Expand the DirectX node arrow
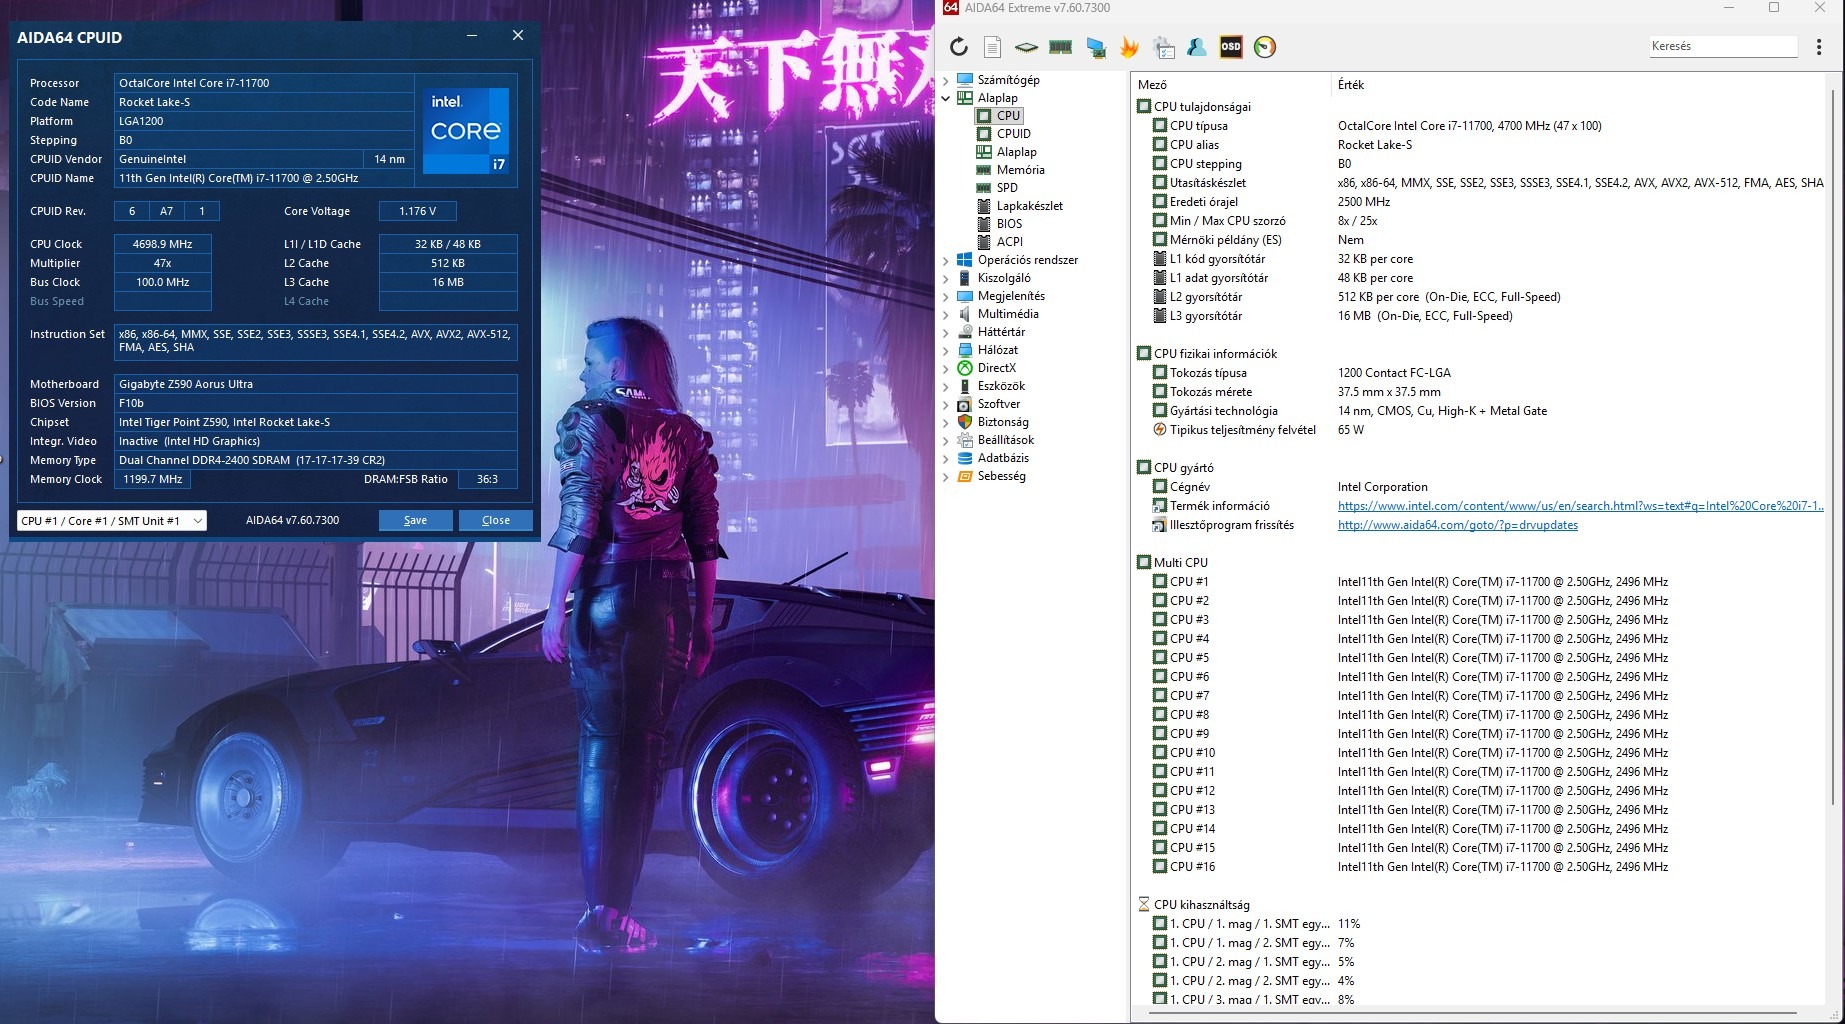The width and height of the screenshot is (1845, 1024). 946,368
